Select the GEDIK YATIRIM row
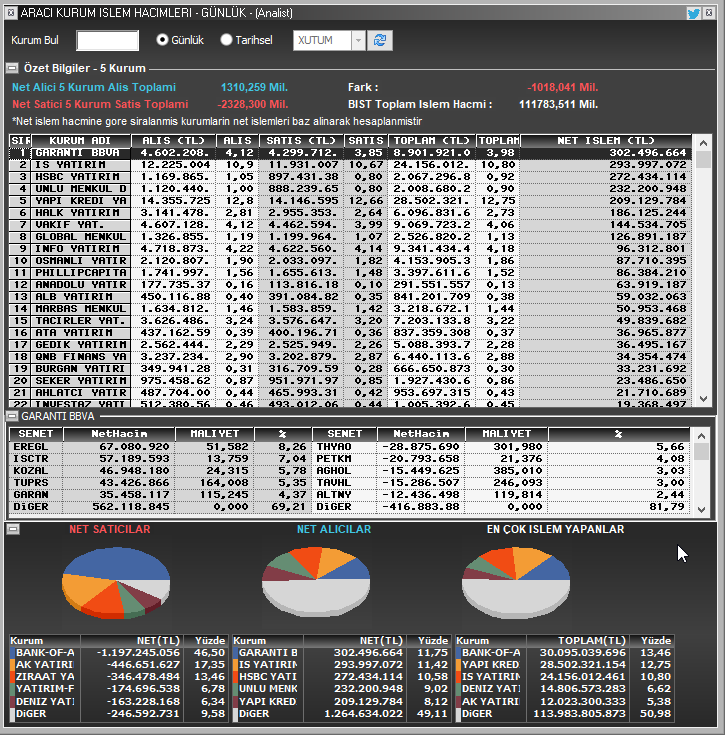 (350, 345)
